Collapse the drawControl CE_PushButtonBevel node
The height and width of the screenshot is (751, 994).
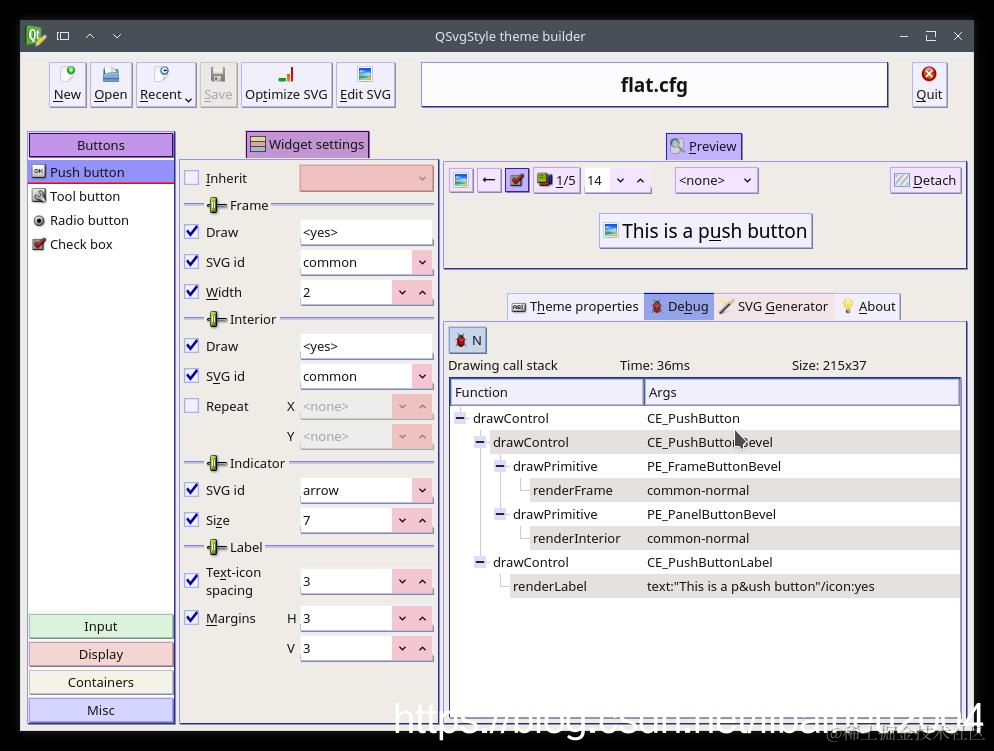point(480,442)
